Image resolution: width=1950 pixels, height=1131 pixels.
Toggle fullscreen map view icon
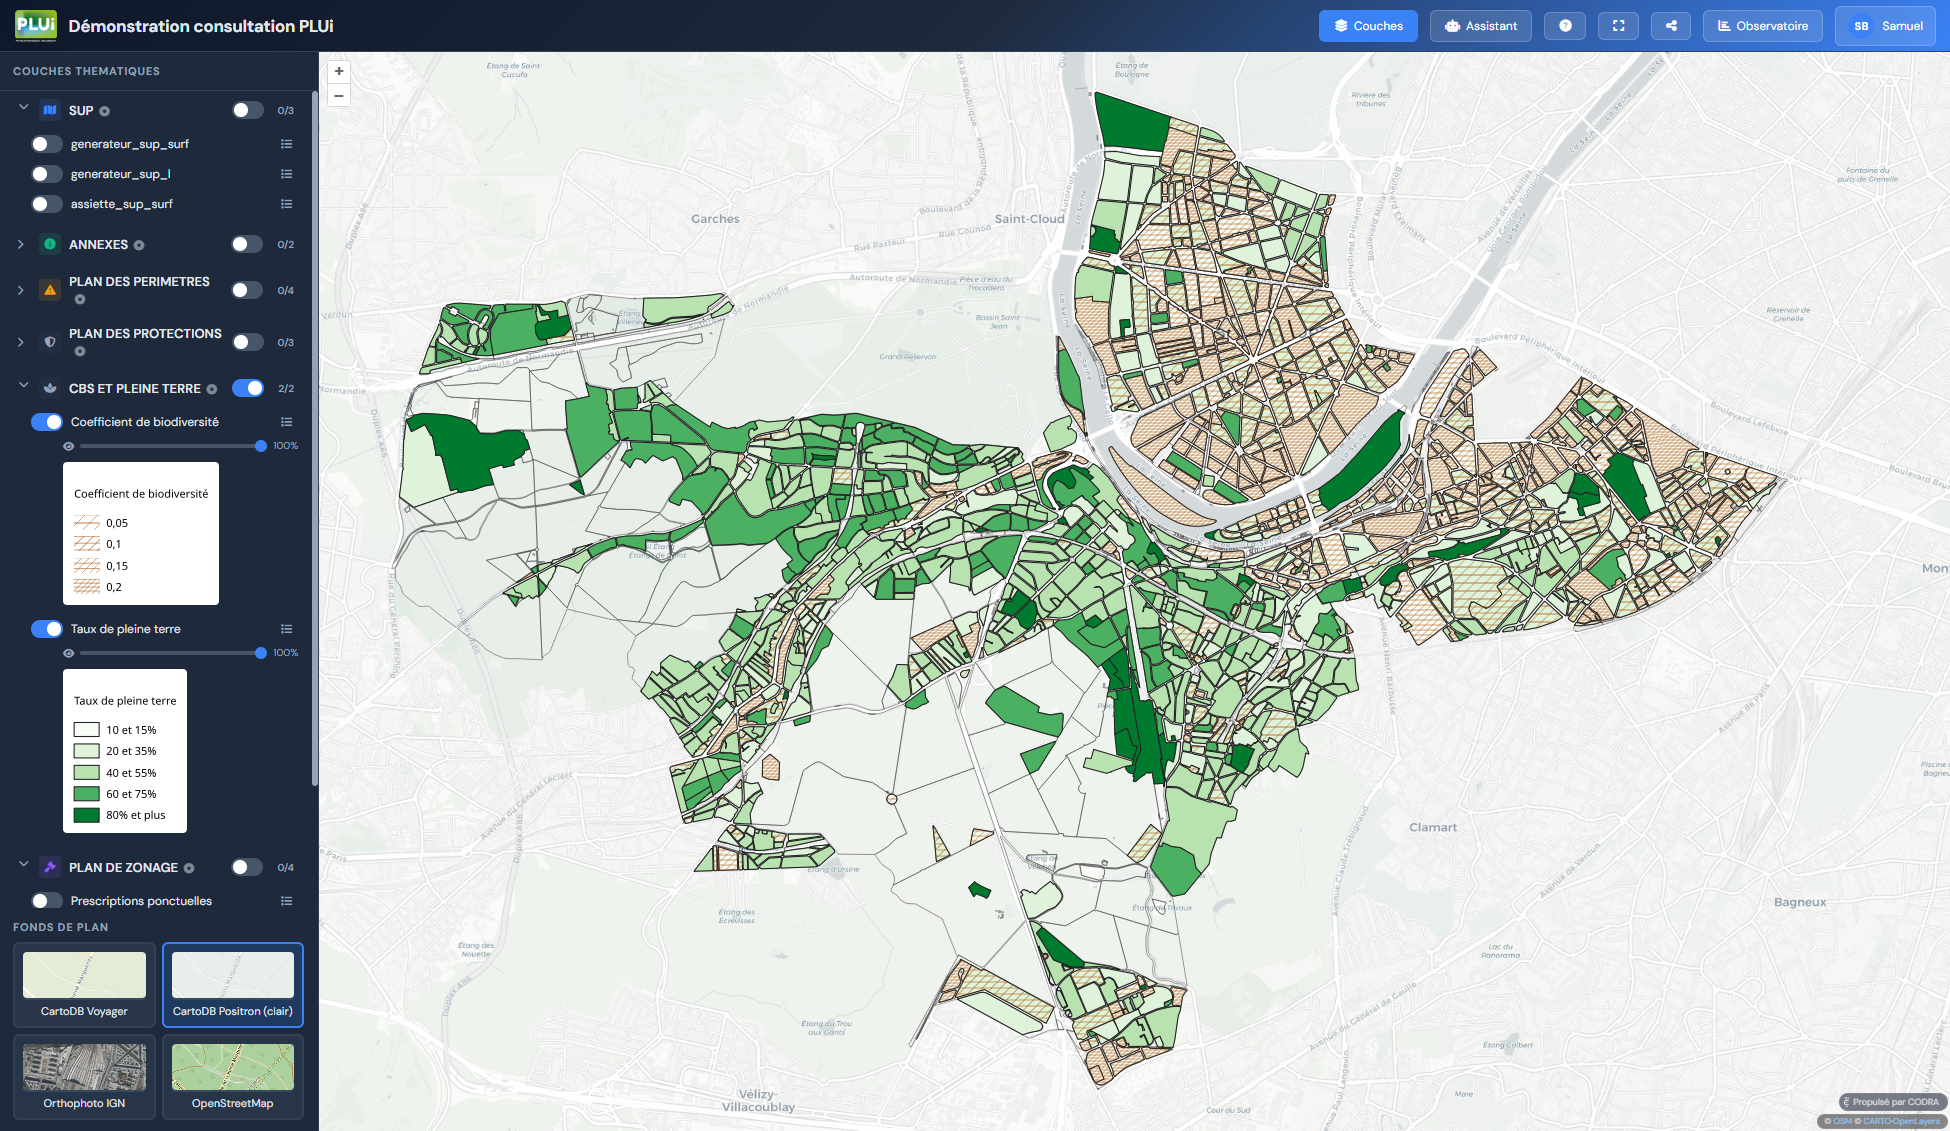1618,26
